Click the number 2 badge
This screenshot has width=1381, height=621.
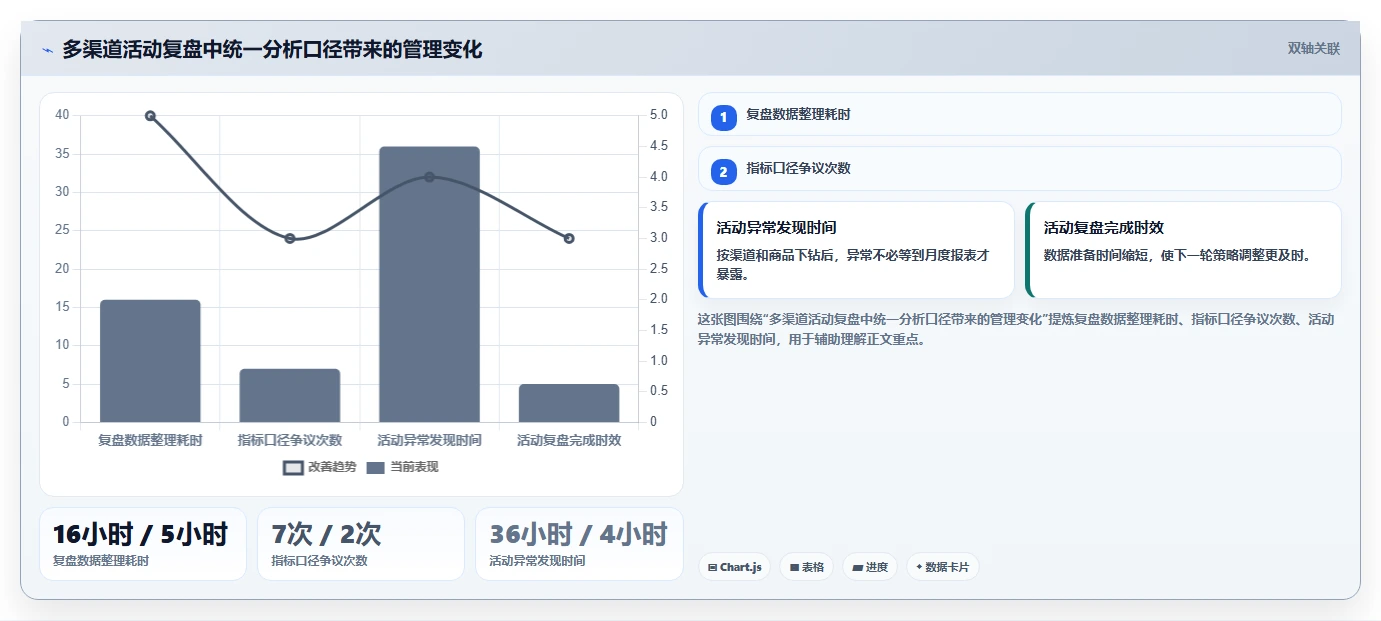click(x=723, y=172)
